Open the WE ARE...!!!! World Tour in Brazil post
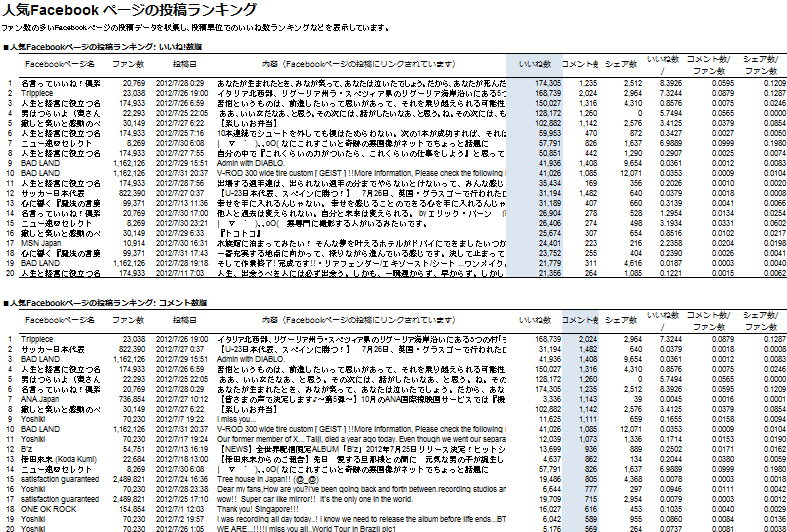Viewport: 787px width, 532px height. coord(306,528)
